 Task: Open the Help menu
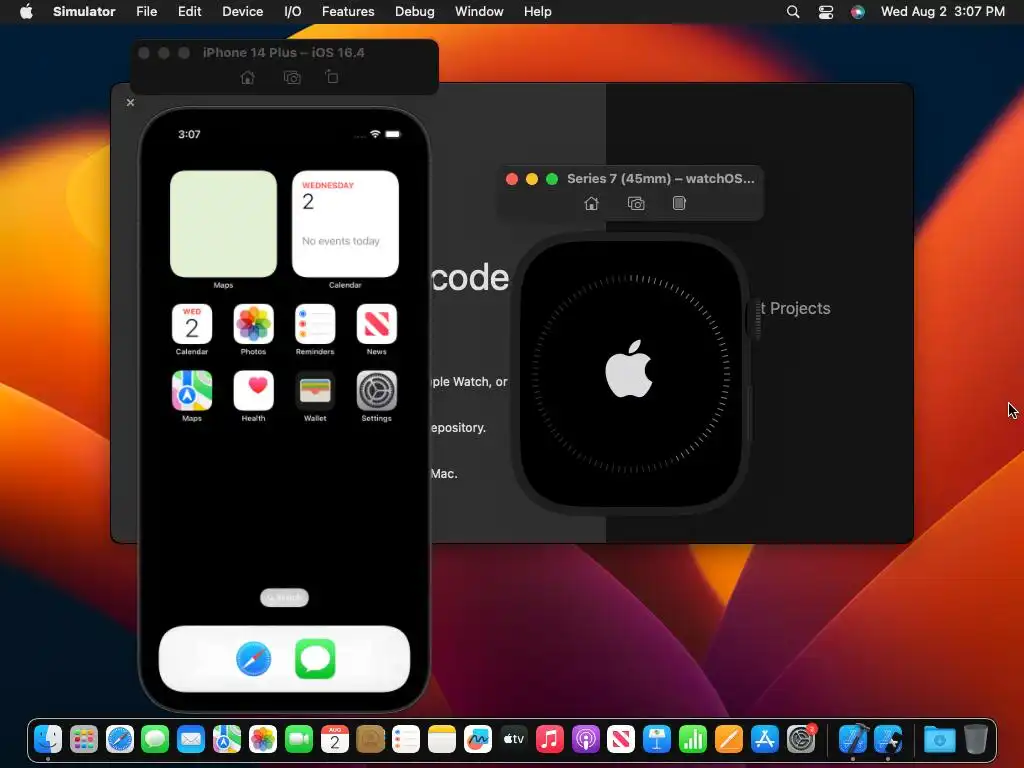537,12
